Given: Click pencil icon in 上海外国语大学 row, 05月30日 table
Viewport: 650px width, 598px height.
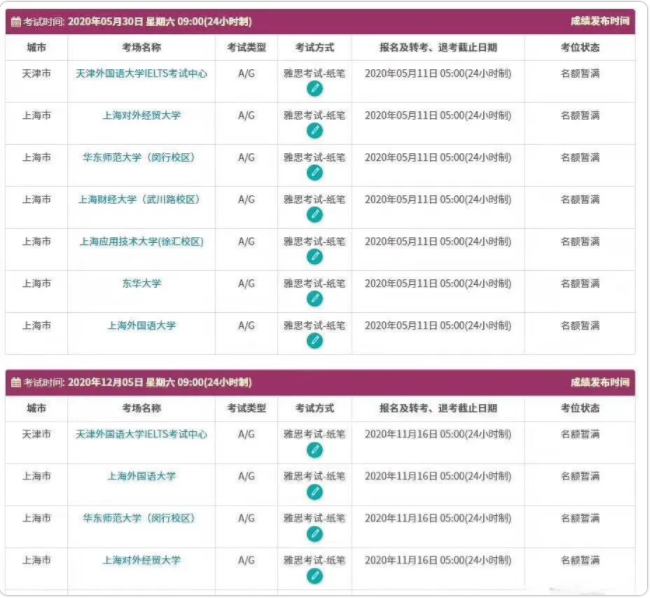Looking at the screenshot, I should [x=315, y=341].
